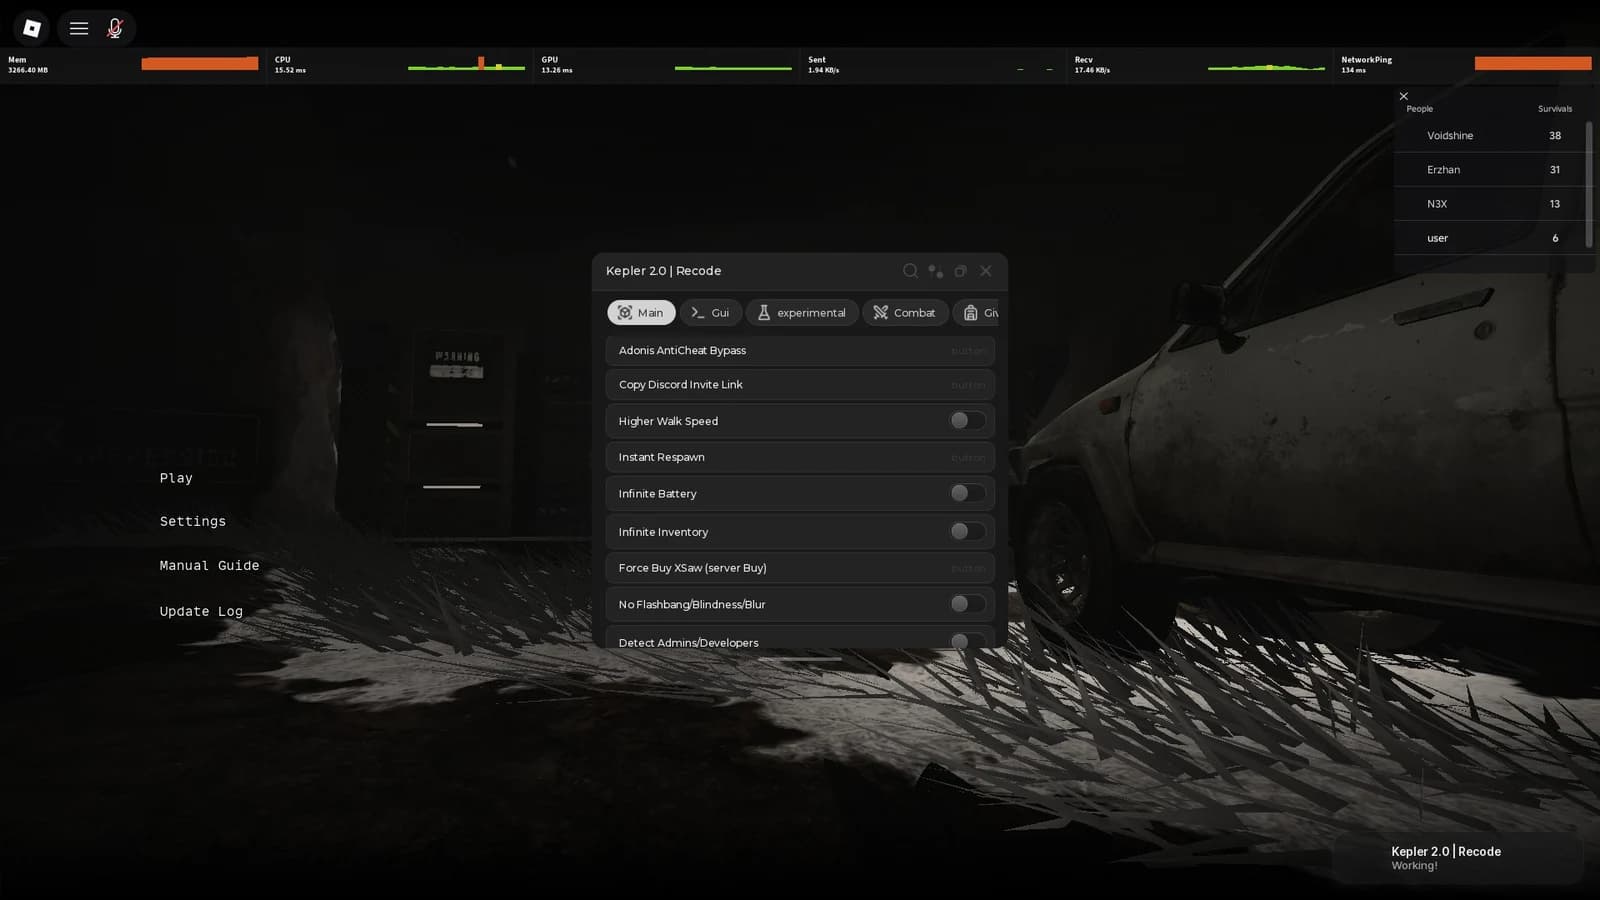The width and height of the screenshot is (1600, 900).
Task: Go to the Combat tab
Action: 905,313
